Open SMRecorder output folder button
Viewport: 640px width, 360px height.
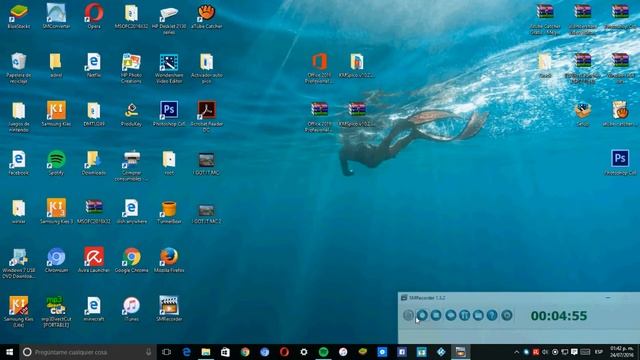pos(478,315)
